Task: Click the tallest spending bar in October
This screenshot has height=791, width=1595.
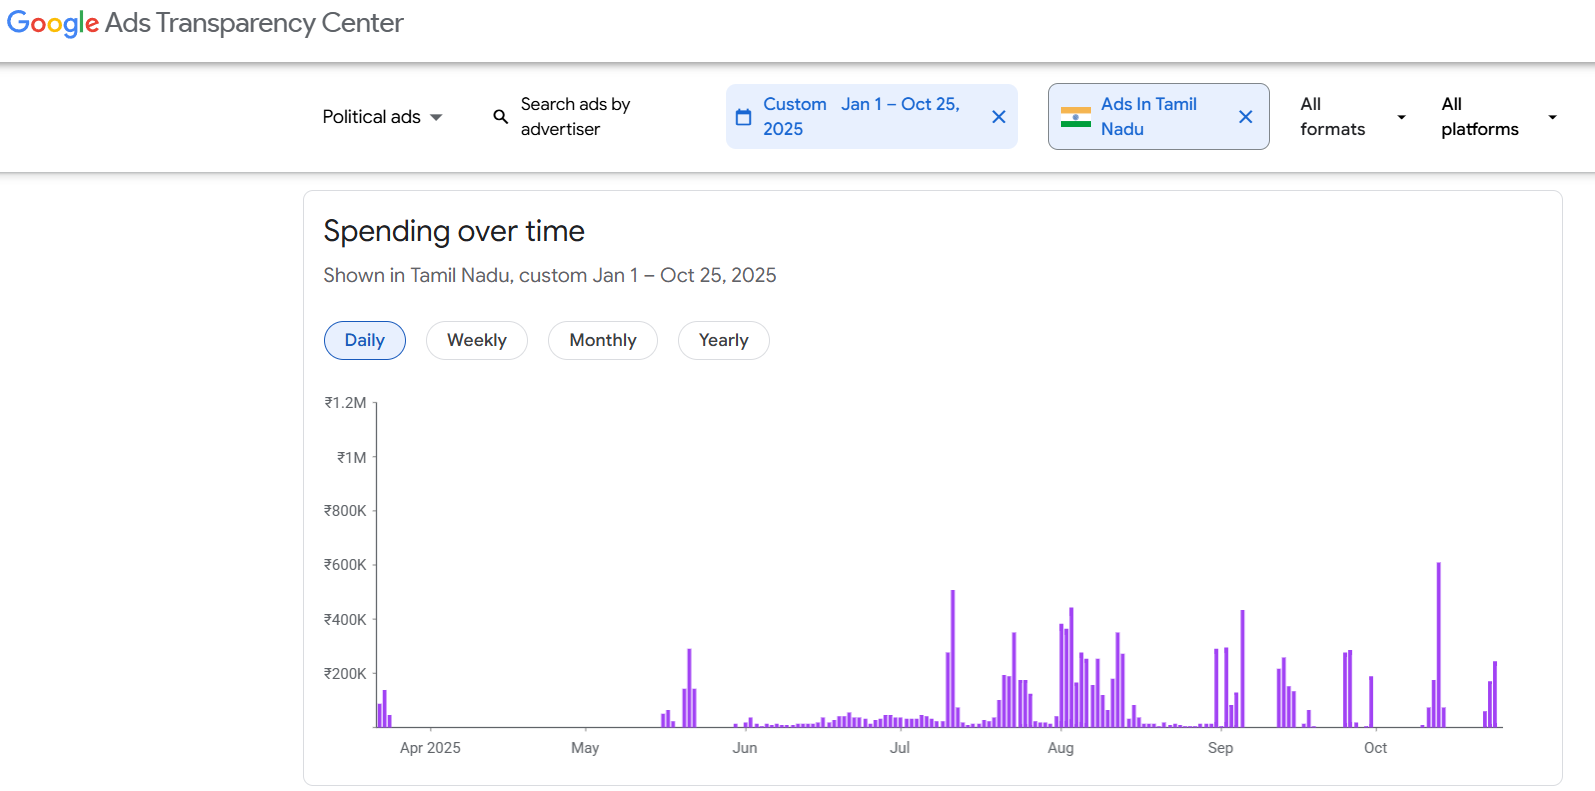Action: pyautogui.click(x=1438, y=645)
